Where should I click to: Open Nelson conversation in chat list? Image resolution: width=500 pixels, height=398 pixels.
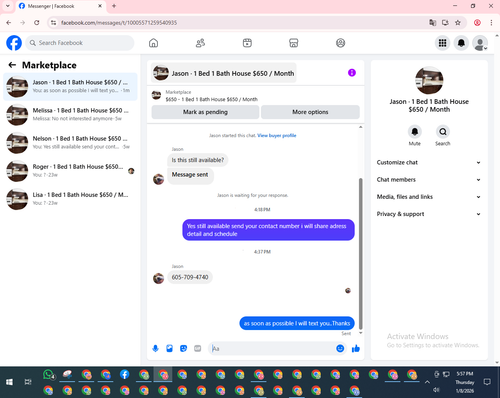click(x=70, y=143)
